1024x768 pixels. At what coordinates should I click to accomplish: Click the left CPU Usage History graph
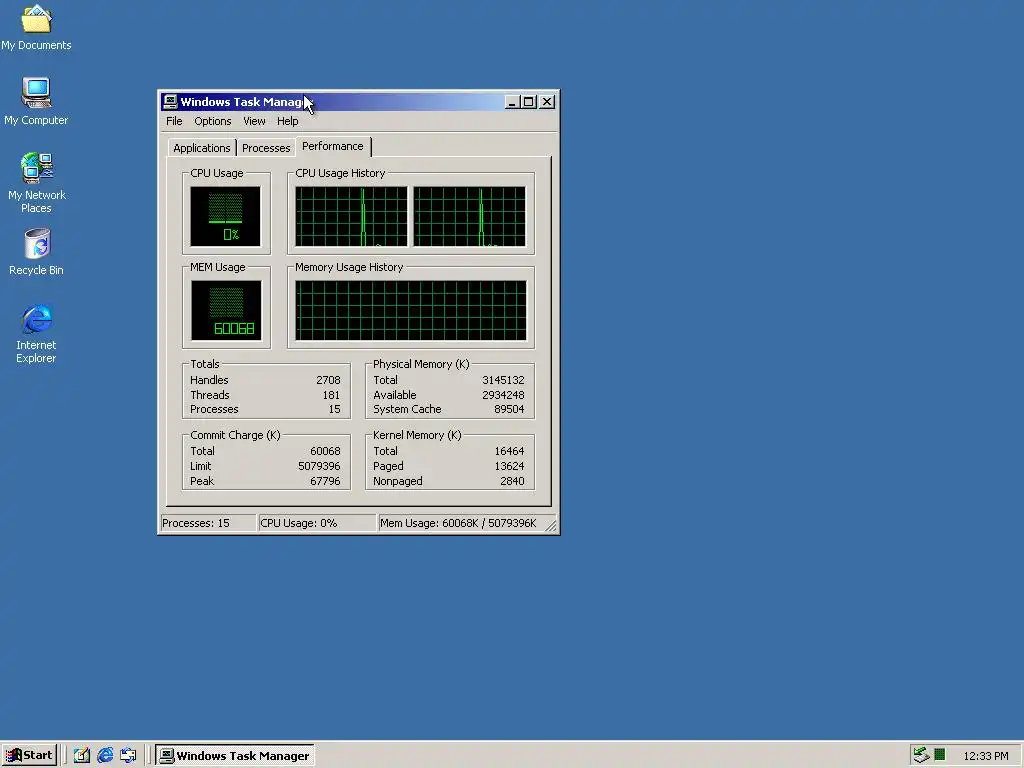pyautogui.click(x=351, y=217)
